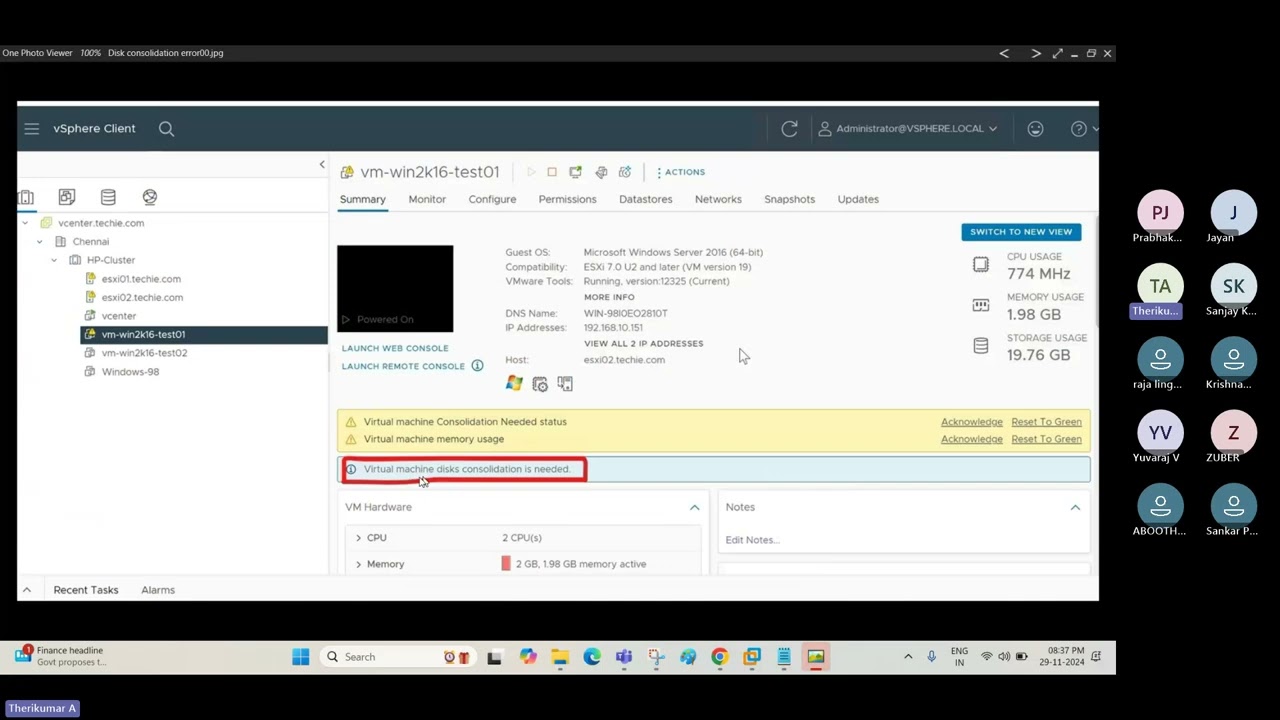Open the vSphere global search
The width and height of the screenshot is (1280, 720).
[x=166, y=128]
